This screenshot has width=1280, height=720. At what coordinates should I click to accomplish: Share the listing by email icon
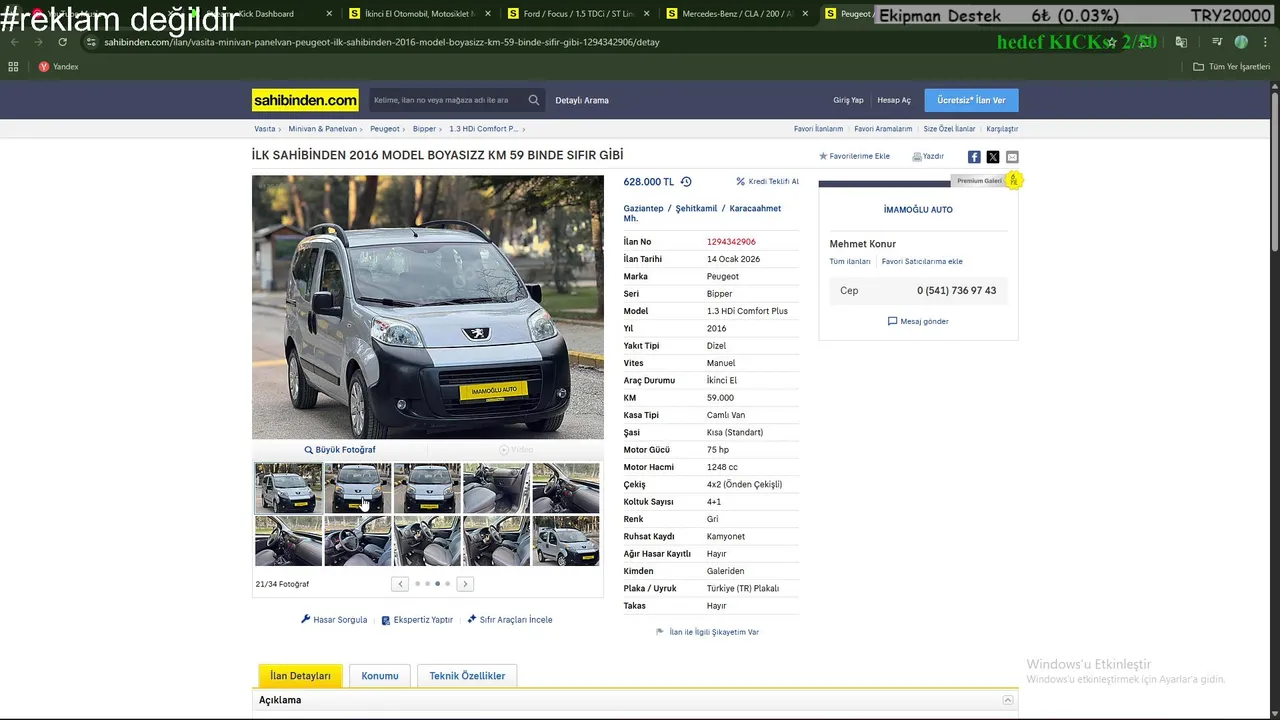(x=1012, y=157)
